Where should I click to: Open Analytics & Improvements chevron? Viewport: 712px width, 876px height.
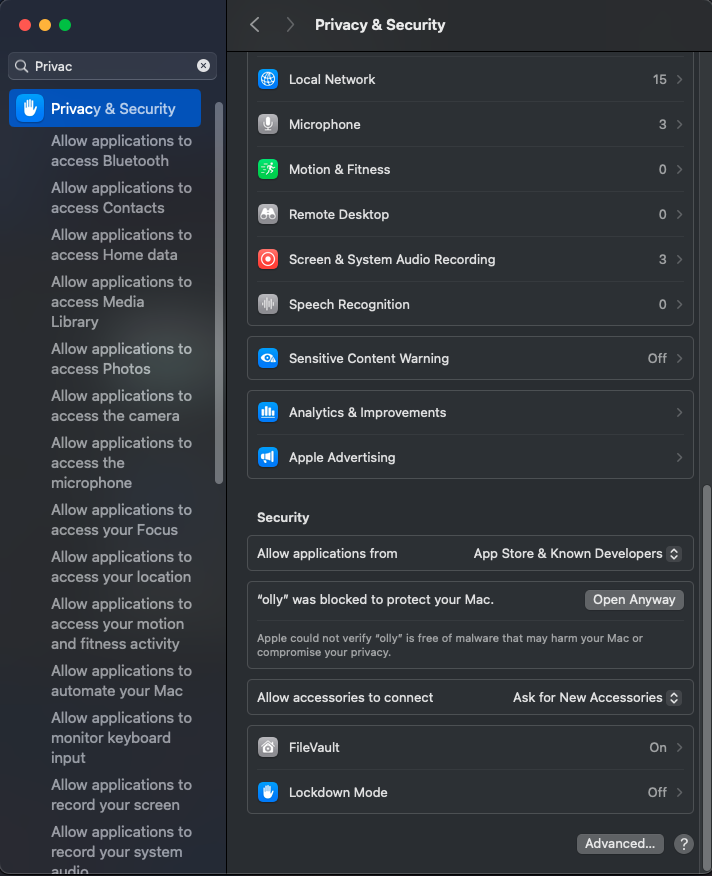tap(680, 412)
